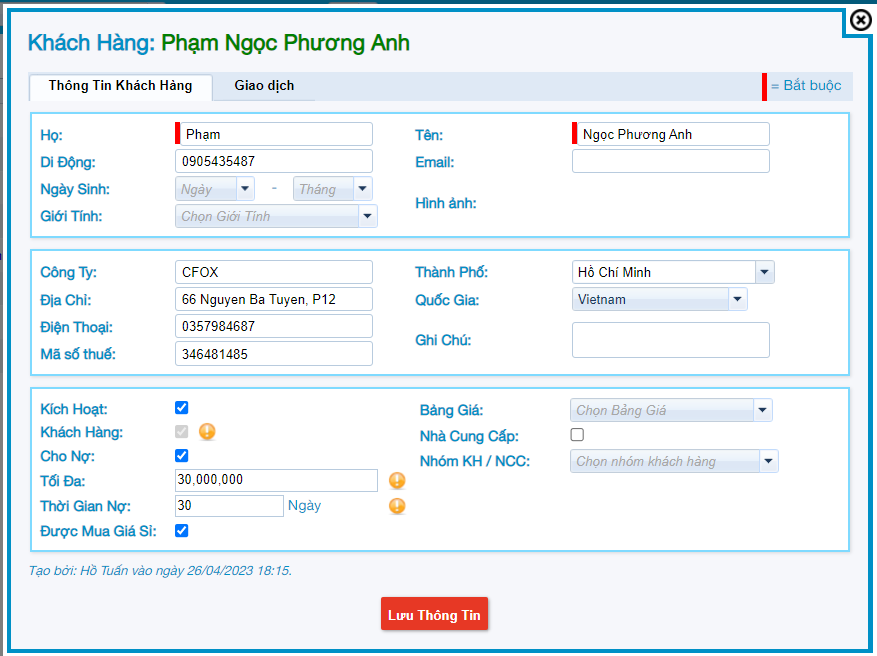Screen dimensions: 877x656
Task: Click warning icon beside Tối Đa field
Action: point(397,480)
